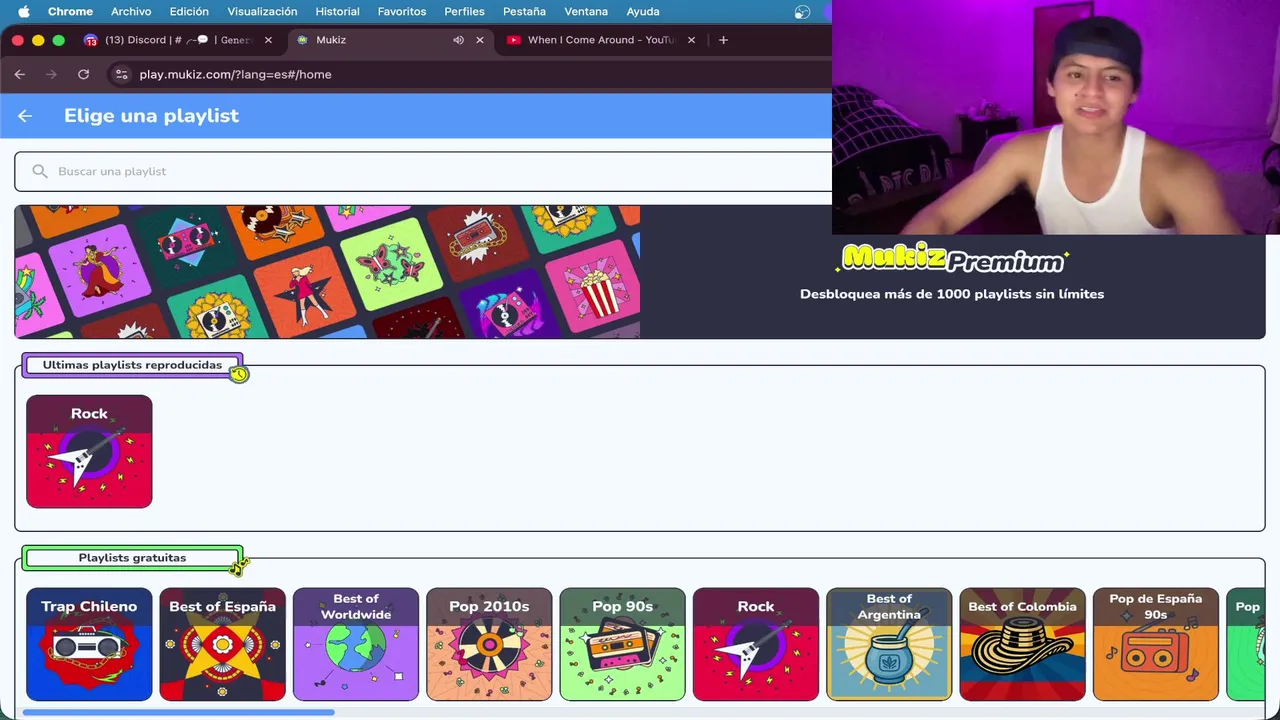Open the Archivo menu
This screenshot has height=720, width=1280.
pos(131,12)
